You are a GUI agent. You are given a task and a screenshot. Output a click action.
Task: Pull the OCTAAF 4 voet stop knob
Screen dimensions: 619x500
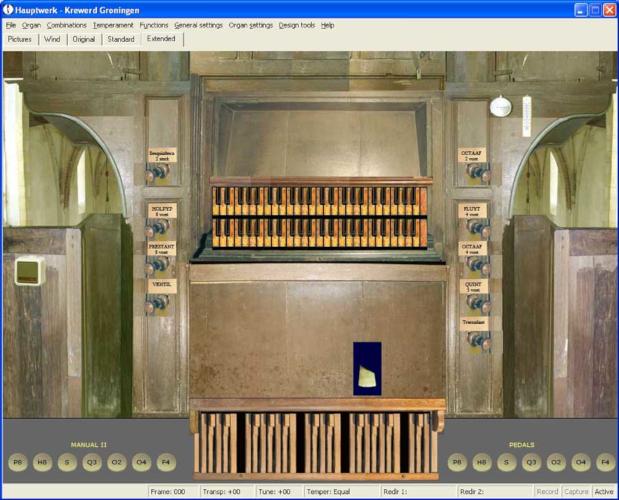(476, 265)
